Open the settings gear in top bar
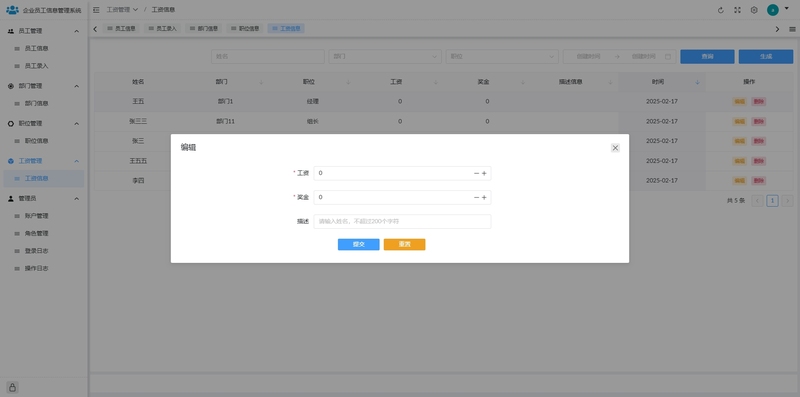 click(754, 10)
